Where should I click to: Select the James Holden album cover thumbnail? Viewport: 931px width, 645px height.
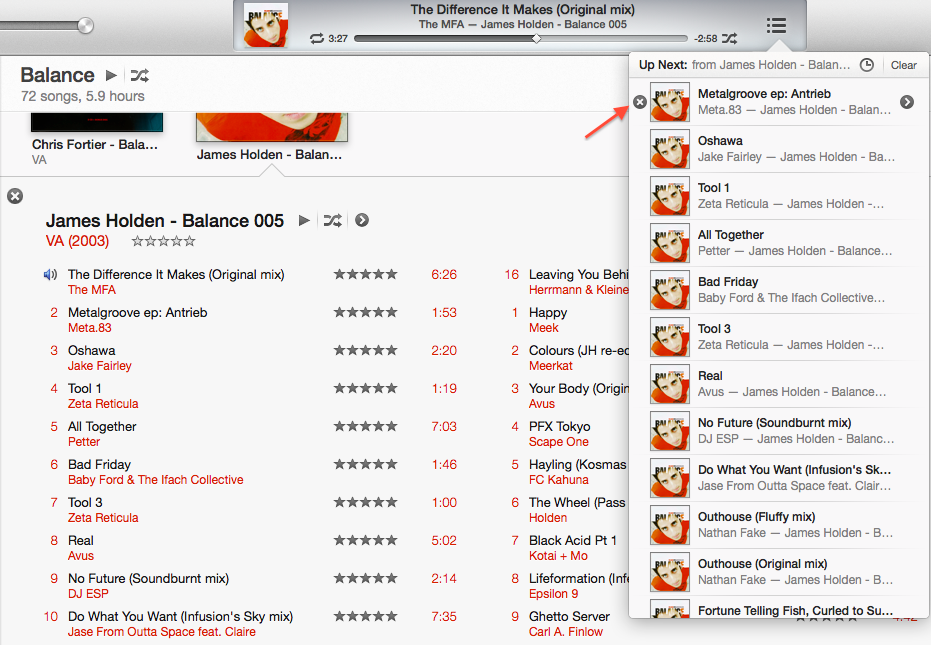tap(271, 127)
